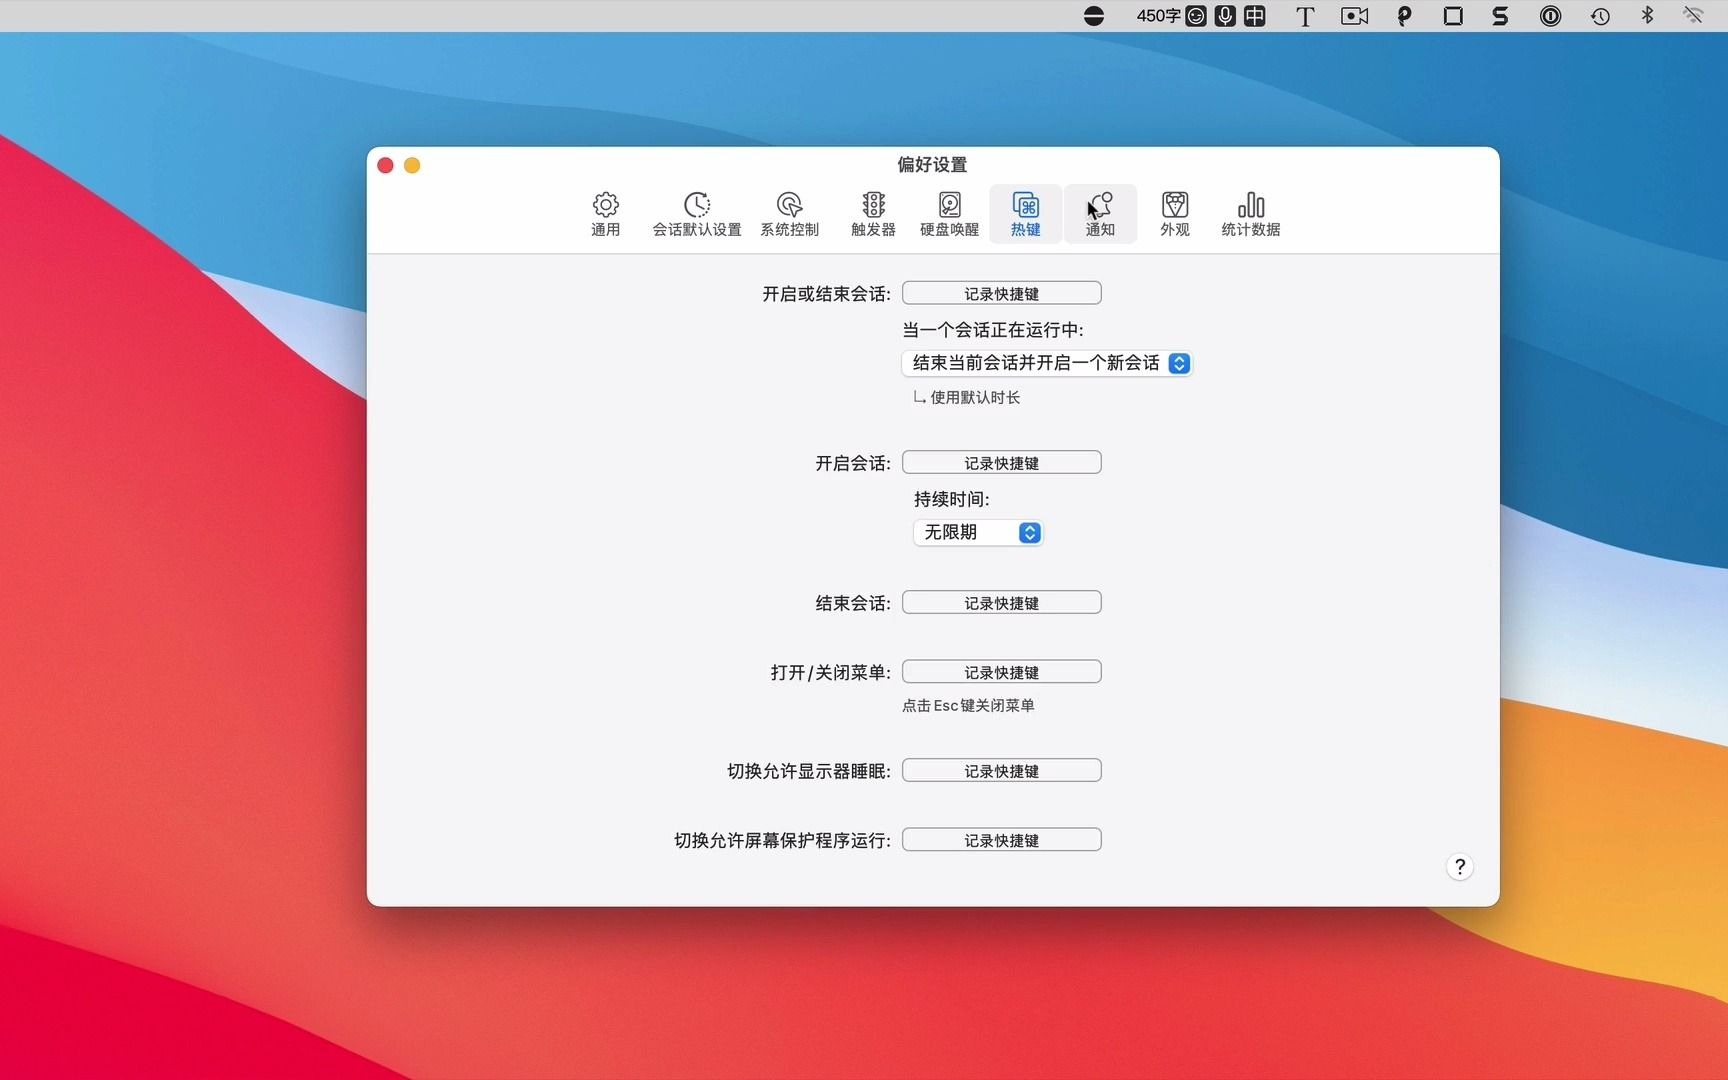Screen dimensions: 1728x1080
Task: 查看统计数据面板
Action: click(x=1250, y=213)
